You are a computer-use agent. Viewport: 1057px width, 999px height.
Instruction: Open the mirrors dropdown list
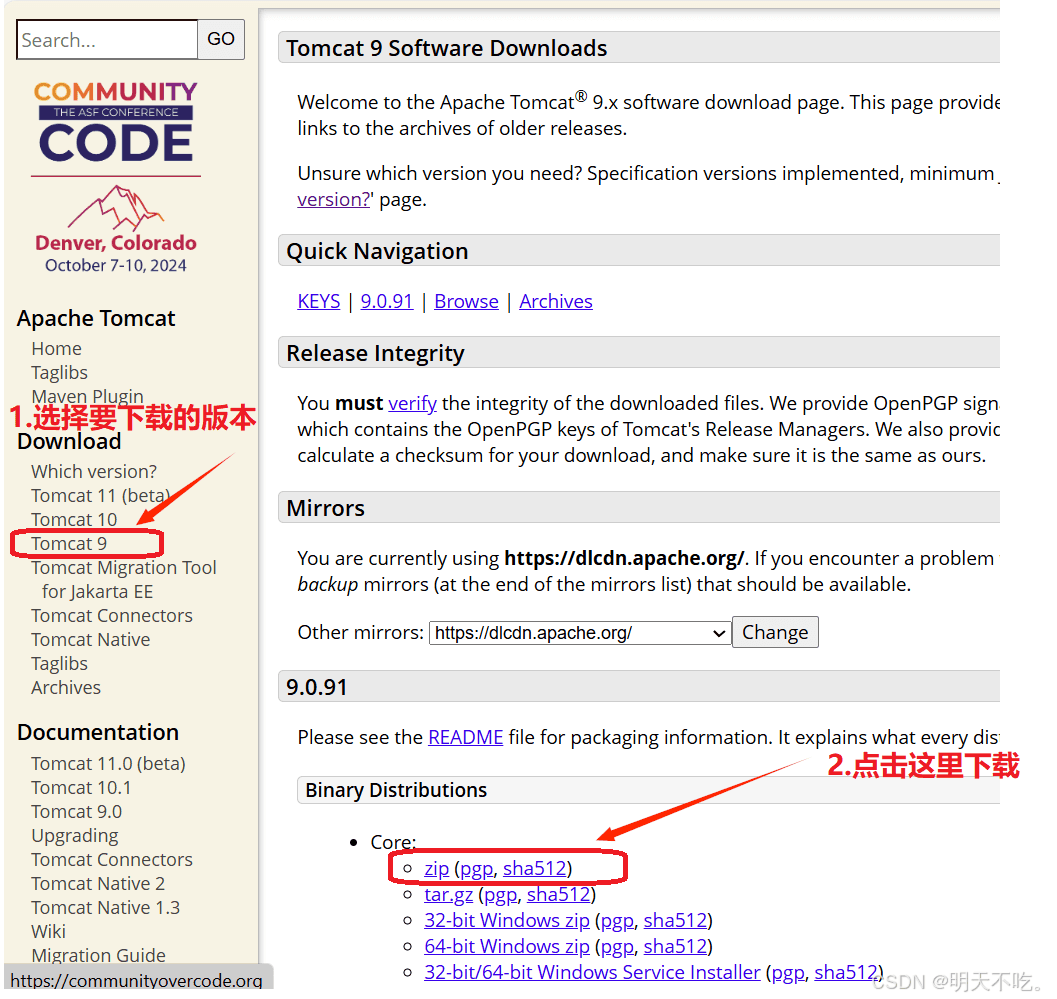click(x=580, y=633)
